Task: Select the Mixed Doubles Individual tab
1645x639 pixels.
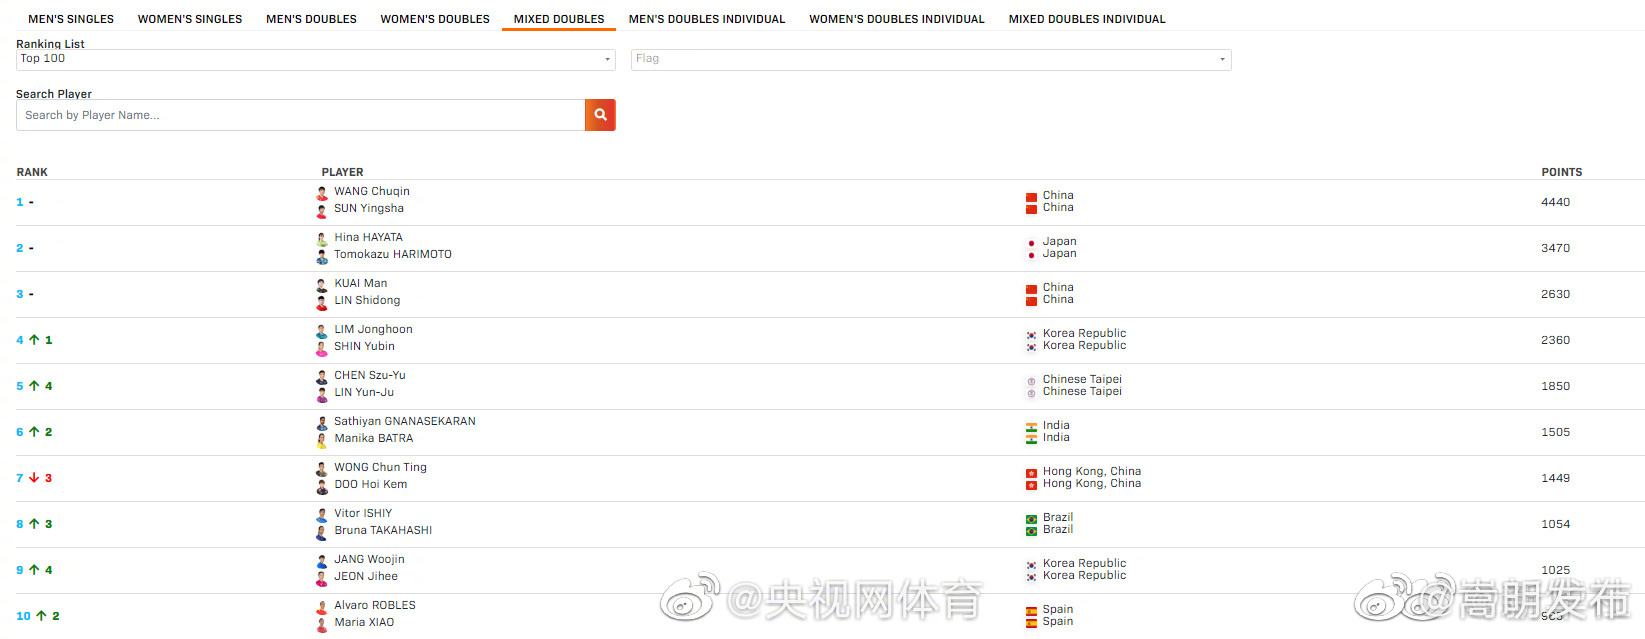Action: (x=1087, y=19)
